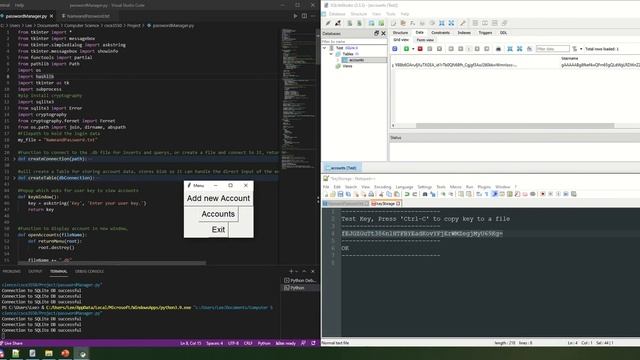This screenshot has height=360, width=640.
Task: Open the yellow folder icon on taskbar
Action: pyautogui.click(x=49, y=353)
